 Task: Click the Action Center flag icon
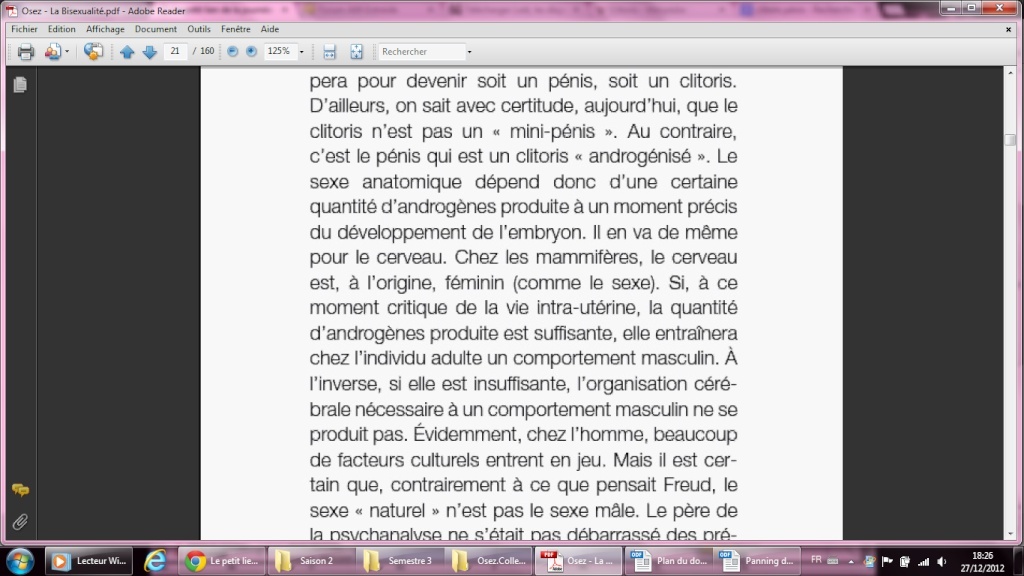pos(887,561)
